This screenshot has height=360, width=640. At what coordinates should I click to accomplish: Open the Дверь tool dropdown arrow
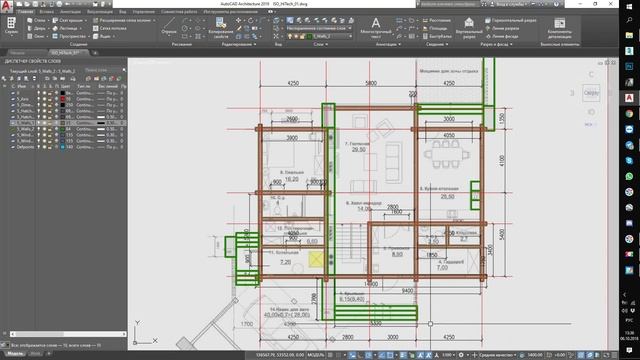pyautogui.click(x=49, y=28)
